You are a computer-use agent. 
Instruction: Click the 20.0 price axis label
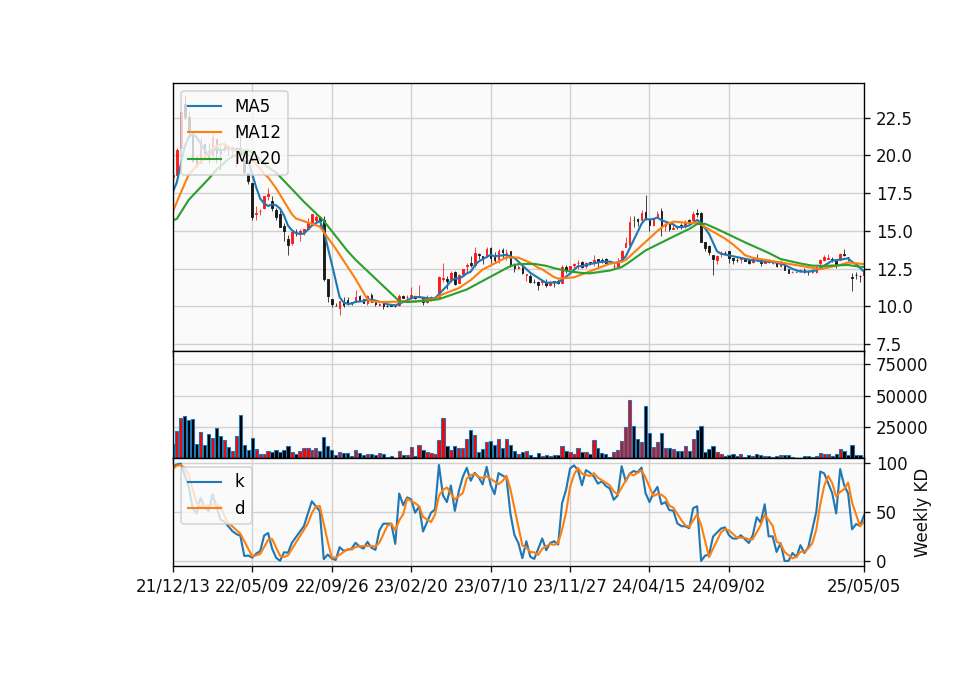point(894,156)
